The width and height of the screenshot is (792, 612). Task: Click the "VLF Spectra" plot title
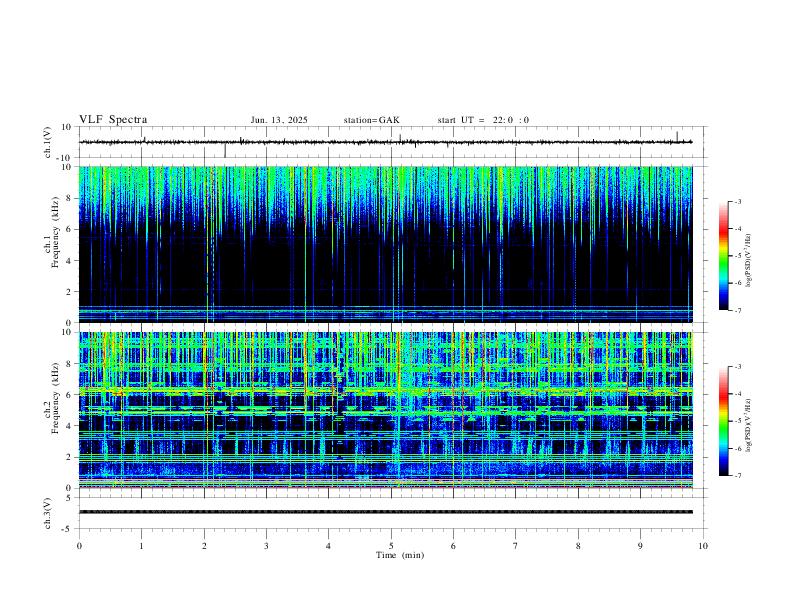113,120
